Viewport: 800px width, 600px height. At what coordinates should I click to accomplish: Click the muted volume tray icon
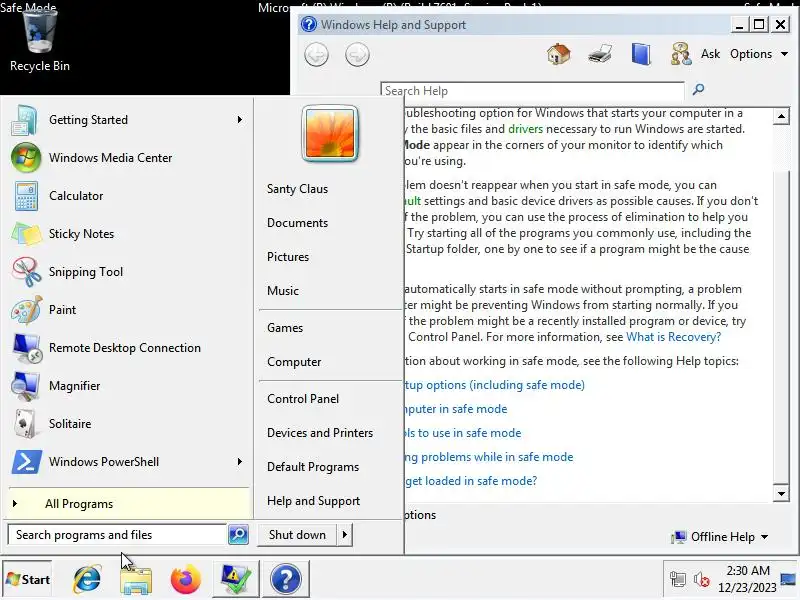[702, 580]
